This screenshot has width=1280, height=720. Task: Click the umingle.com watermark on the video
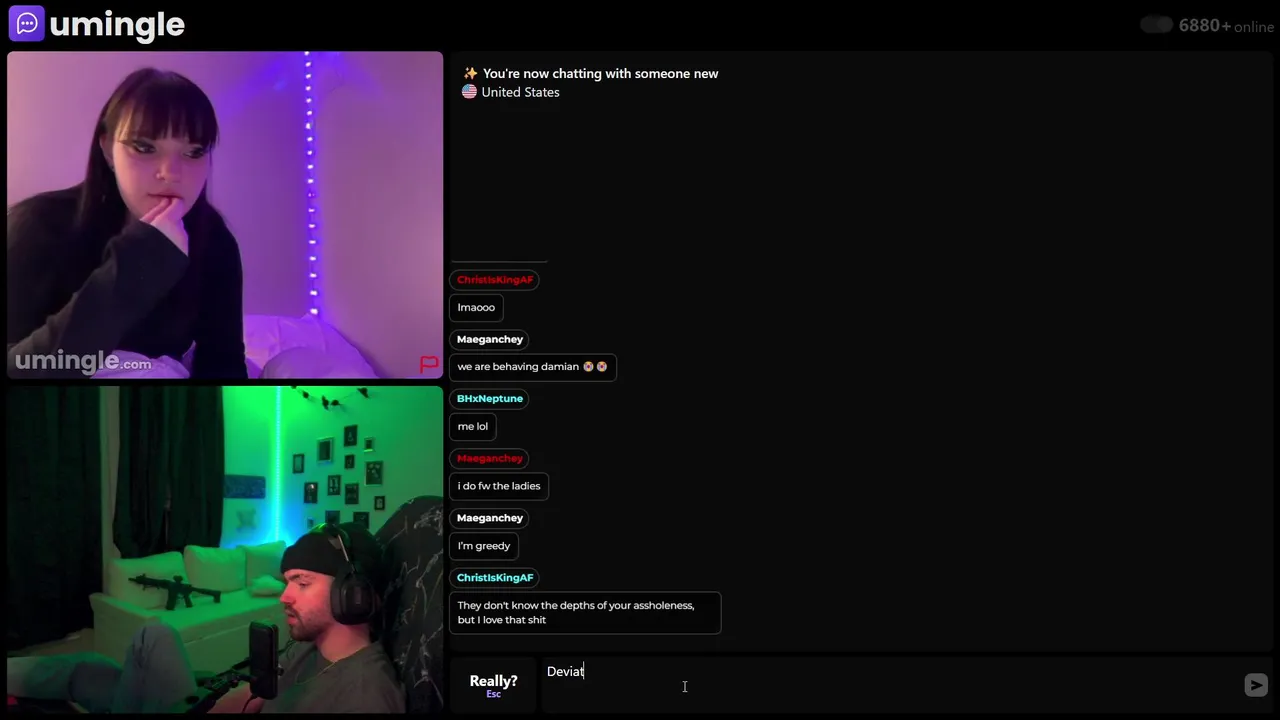click(x=83, y=361)
